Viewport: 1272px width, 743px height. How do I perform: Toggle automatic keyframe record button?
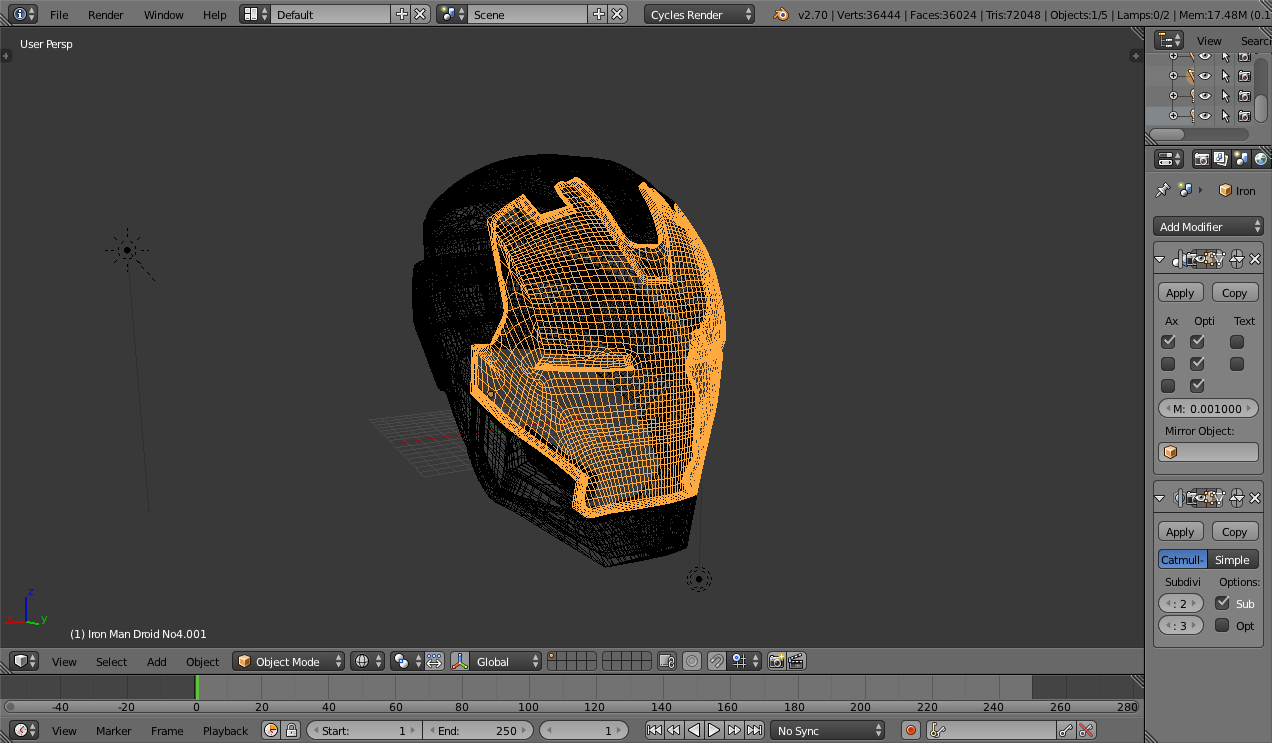point(911,730)
